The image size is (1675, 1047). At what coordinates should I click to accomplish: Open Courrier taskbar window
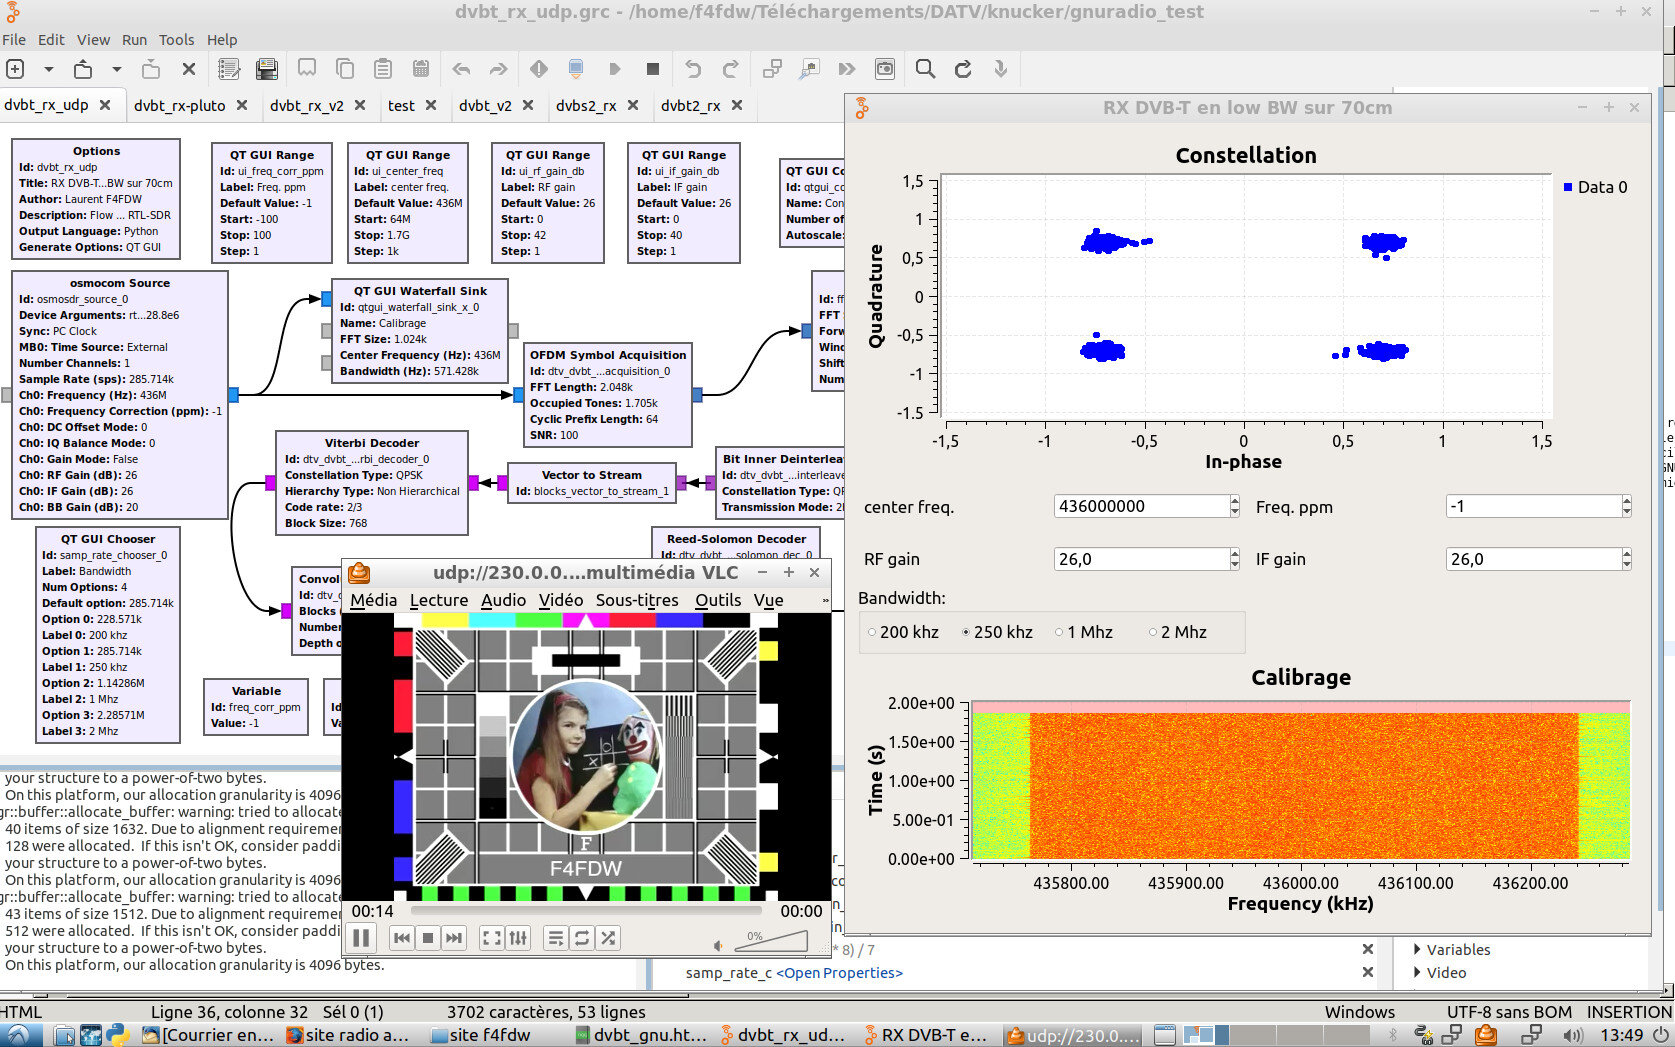(x=208, y=1035)
